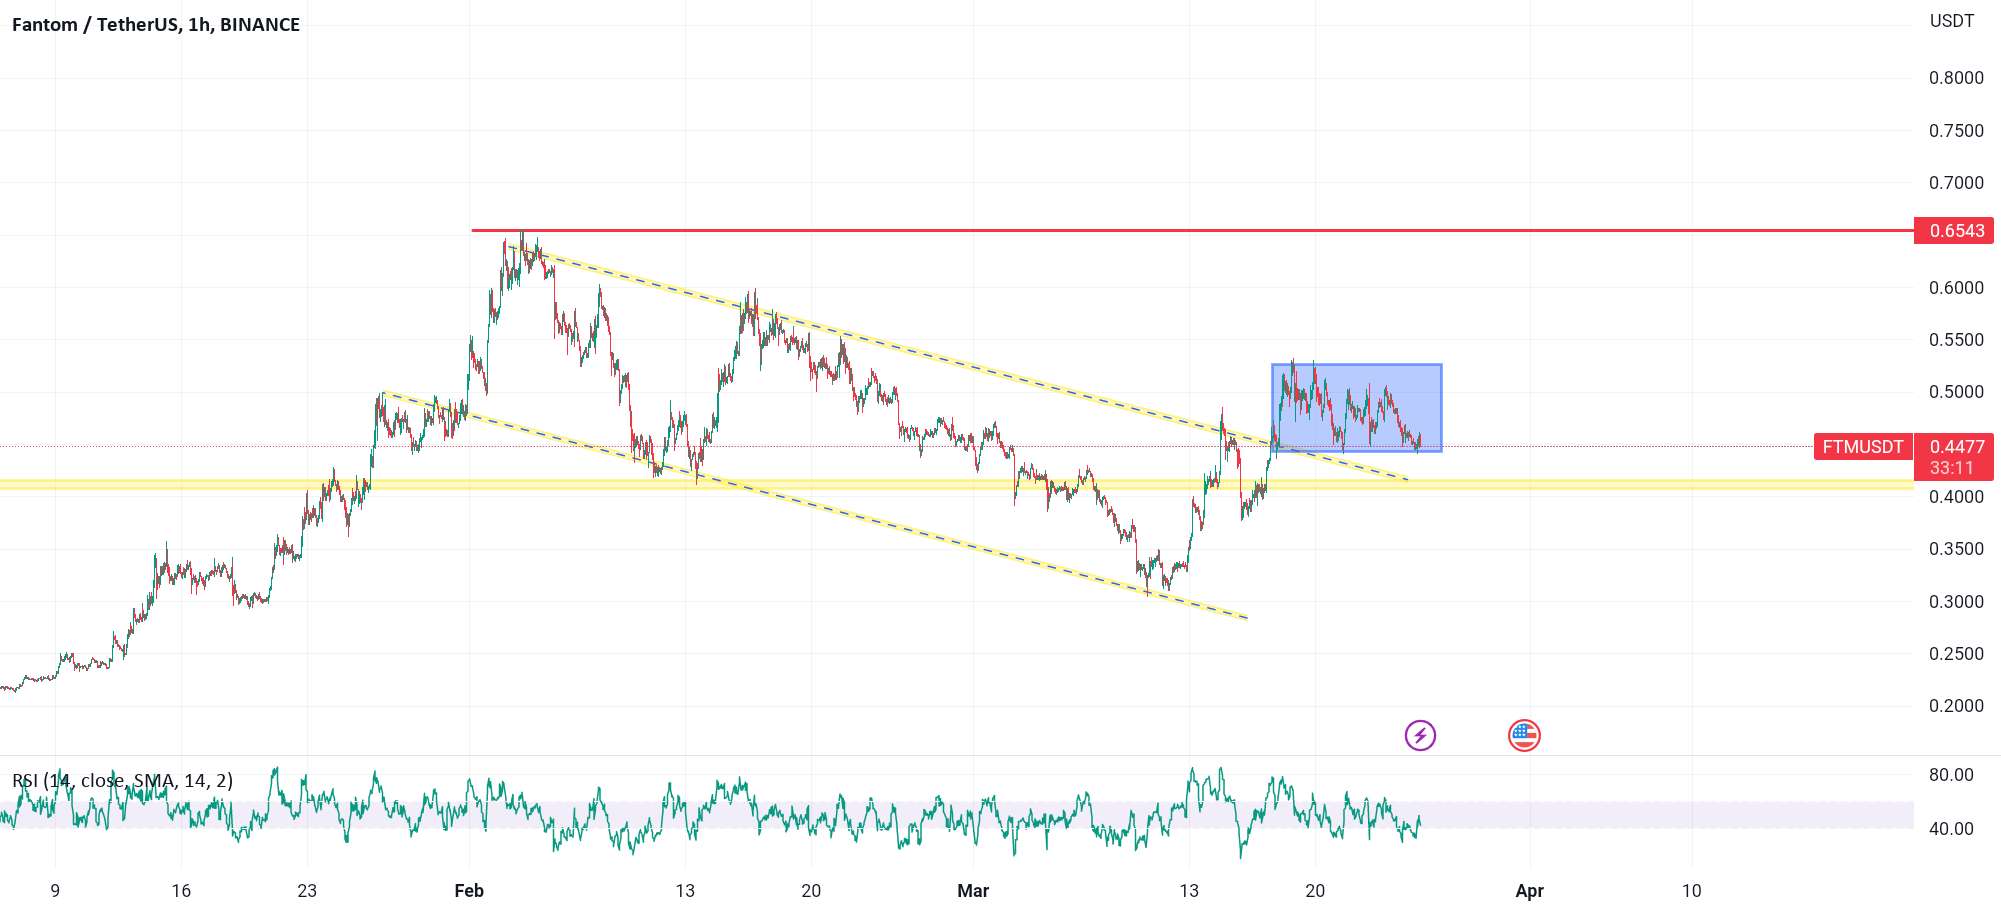Click the 0.8000 price axis label
2001x911 pixels.
coord(1956,78)
